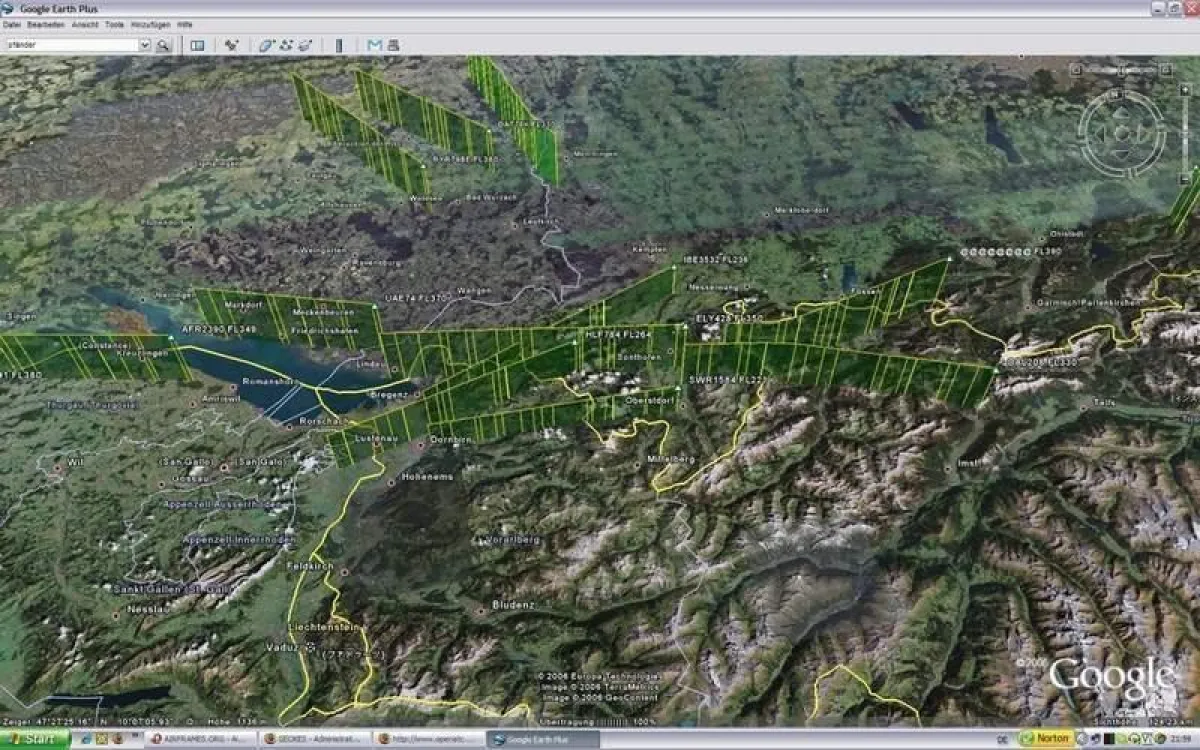
Task: Click the Hohenems place label
Action: click(427, 477)
